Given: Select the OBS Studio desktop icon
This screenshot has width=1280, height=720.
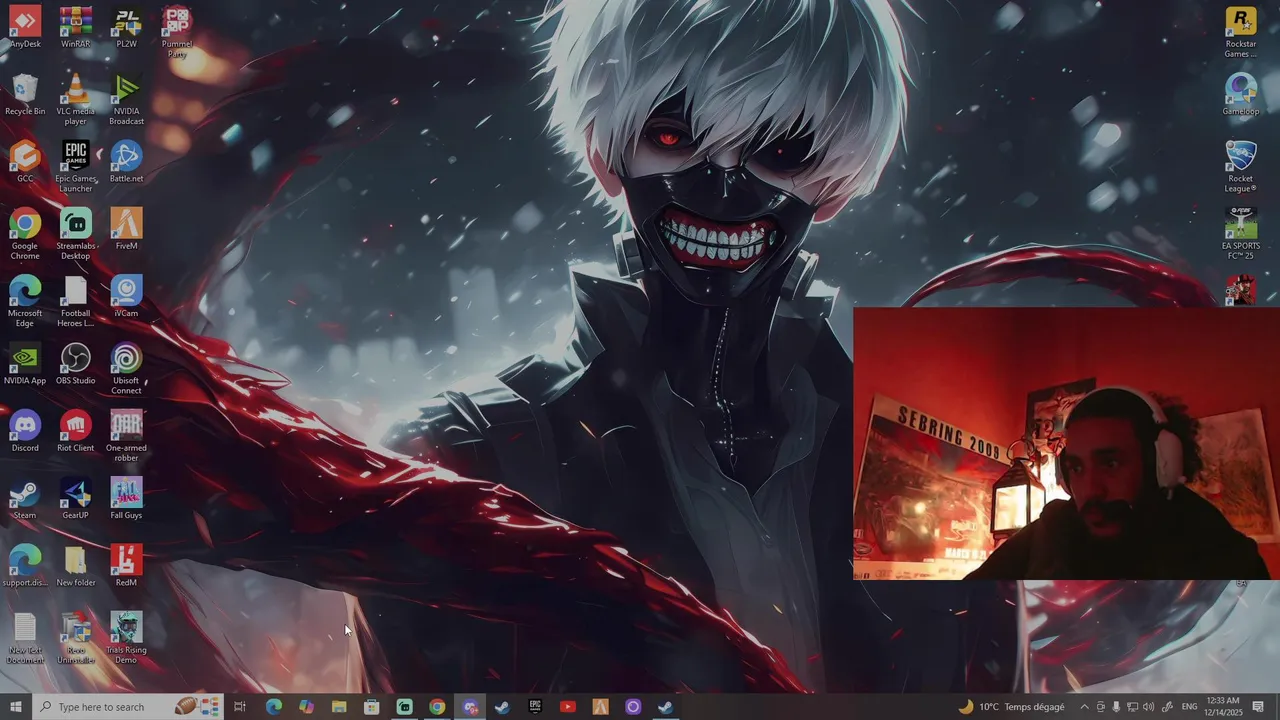Looking at the screenshot, I should click(76, 363).
